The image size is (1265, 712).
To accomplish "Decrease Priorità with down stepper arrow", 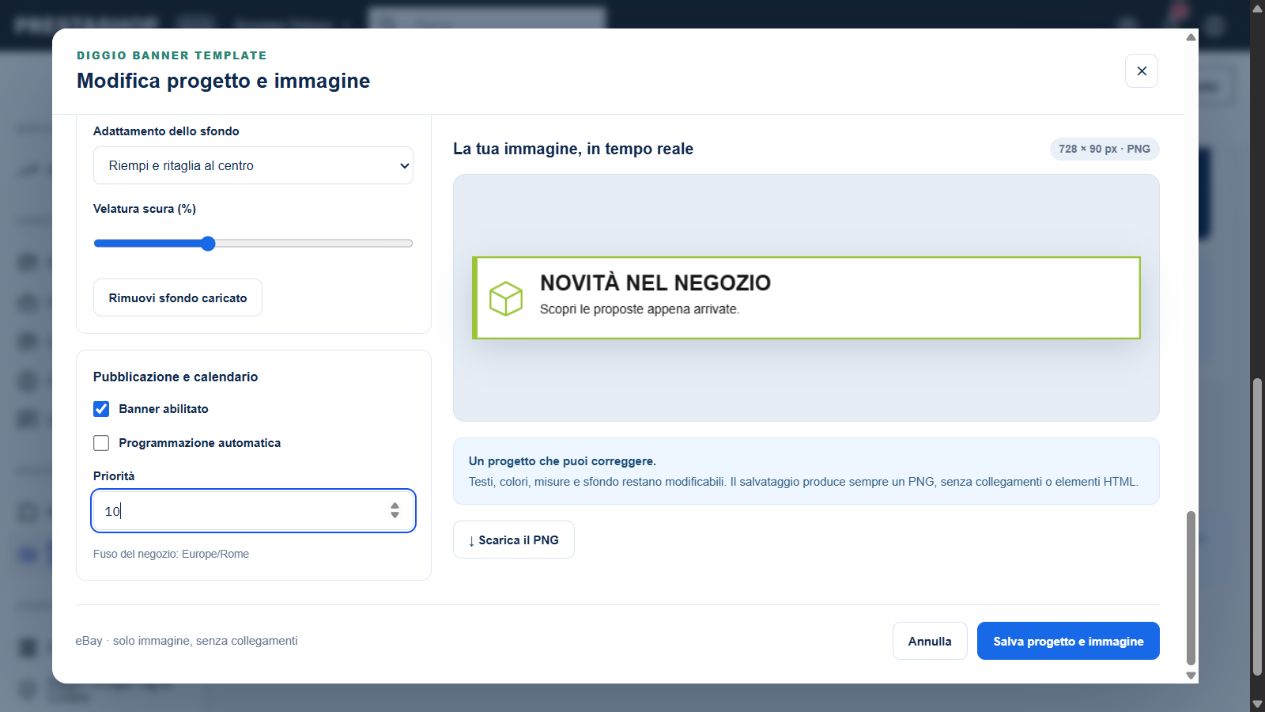I will tap(395, 516).
